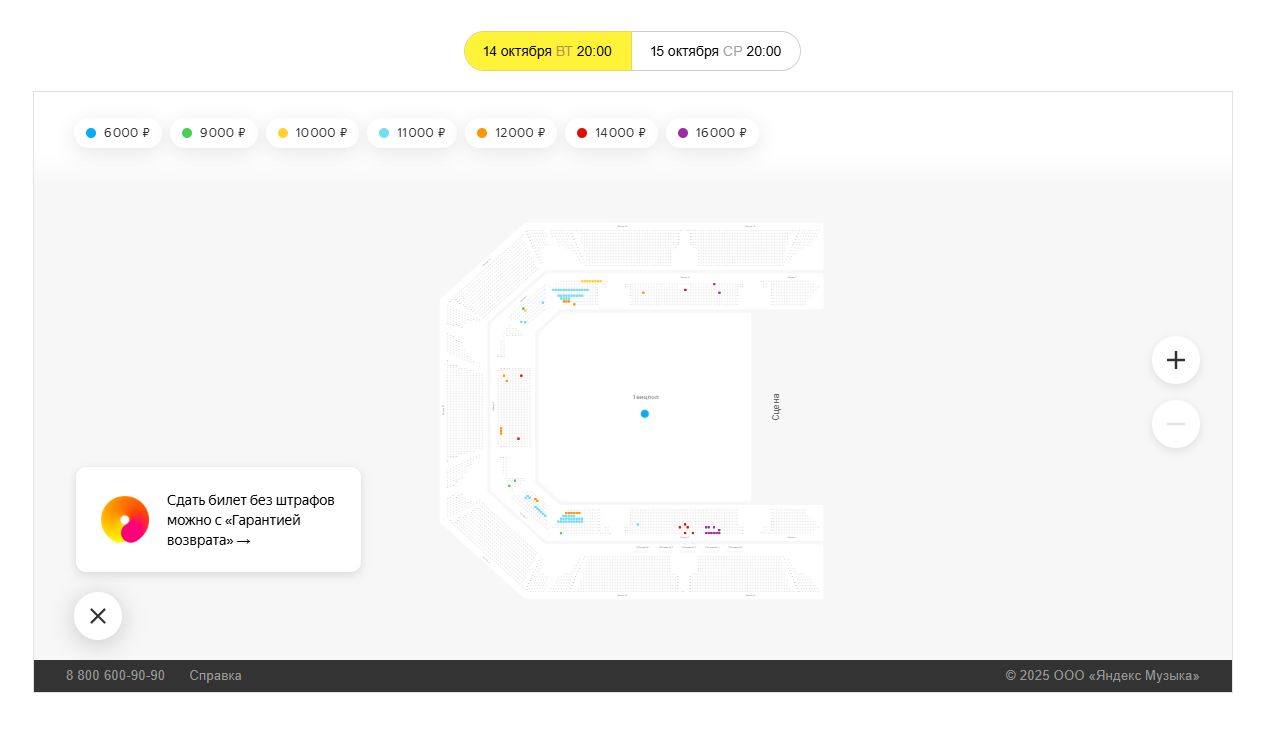The width and height of the screenshot is (1264, 736).
Task: Zoom out of the seating map
Action: click(x=1175, y=424)
